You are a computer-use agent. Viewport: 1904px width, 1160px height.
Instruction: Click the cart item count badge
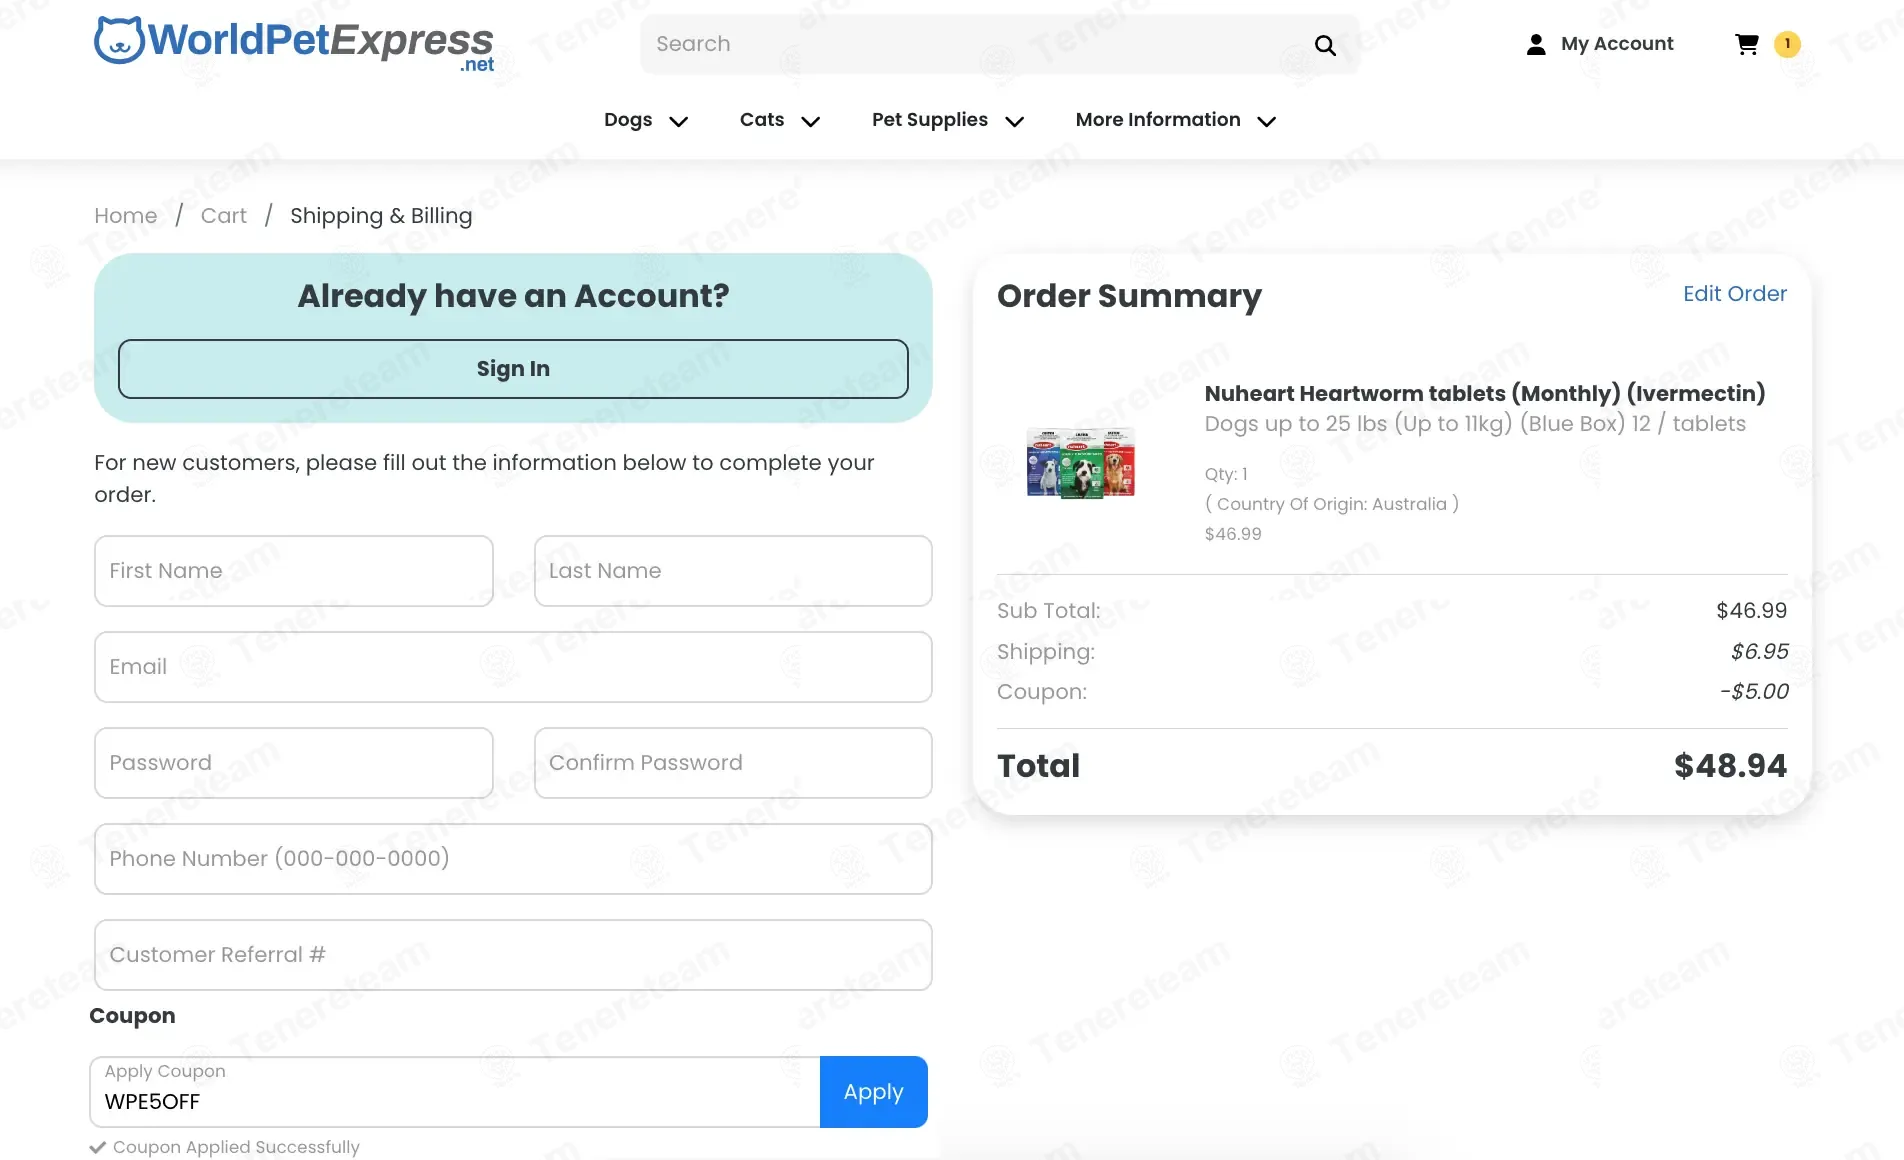(1787, 44)
